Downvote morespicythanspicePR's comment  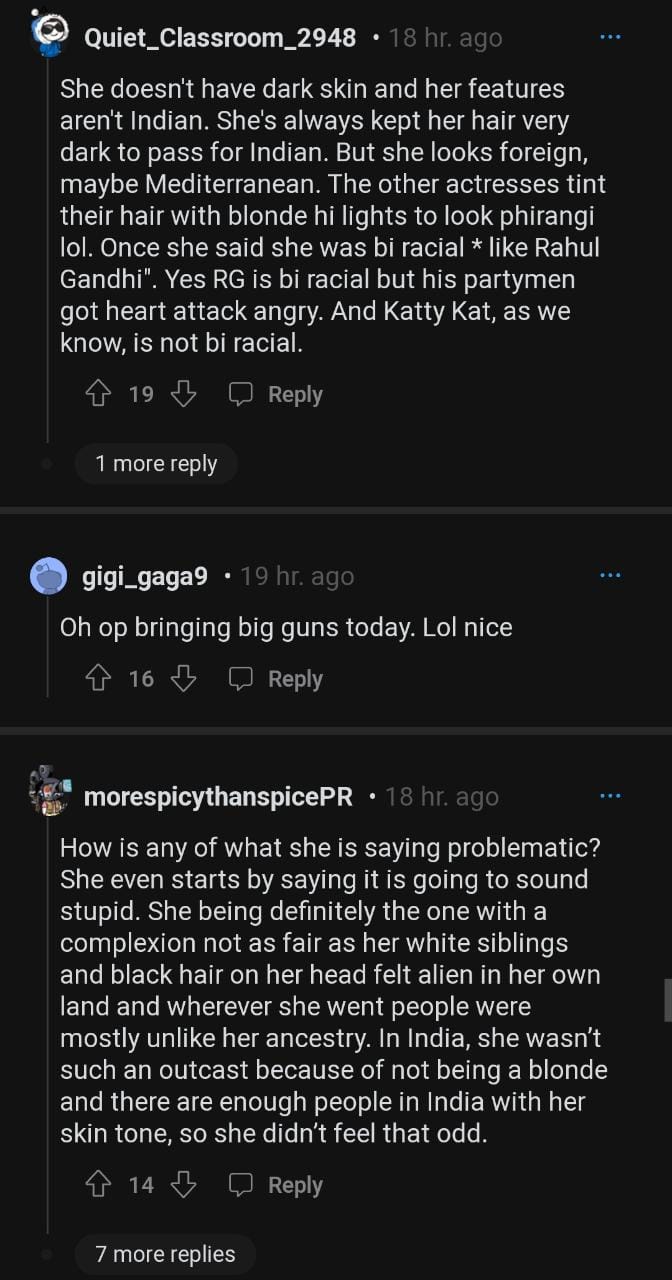tap(183, 1185)
